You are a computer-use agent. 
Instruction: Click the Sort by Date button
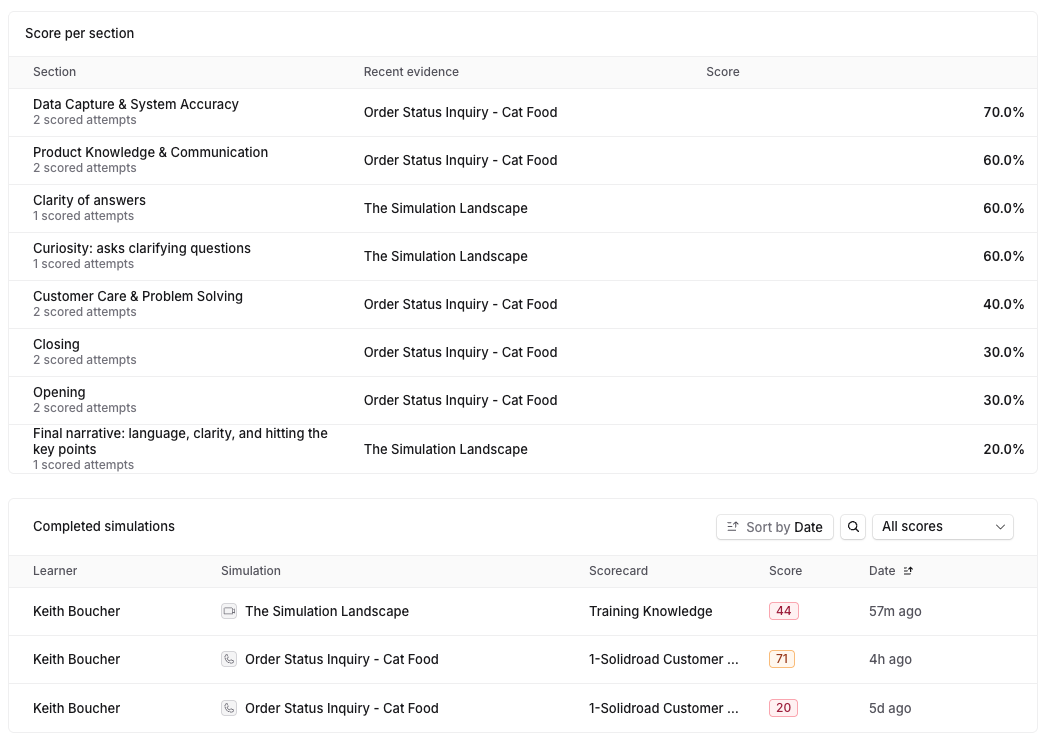(x=774, y=527)
